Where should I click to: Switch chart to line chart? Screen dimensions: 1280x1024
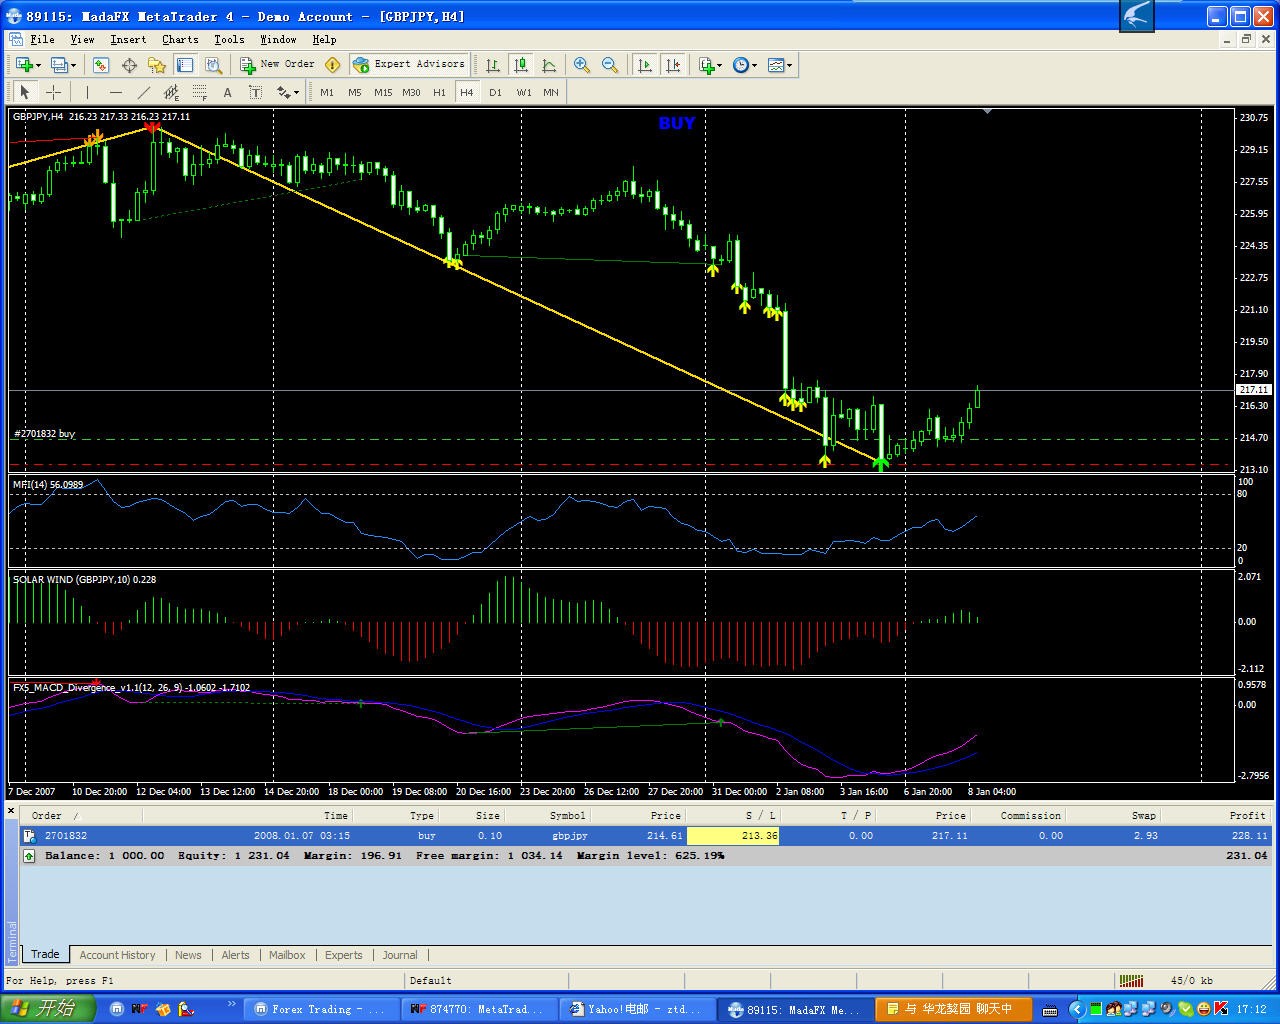coord(549,65)
